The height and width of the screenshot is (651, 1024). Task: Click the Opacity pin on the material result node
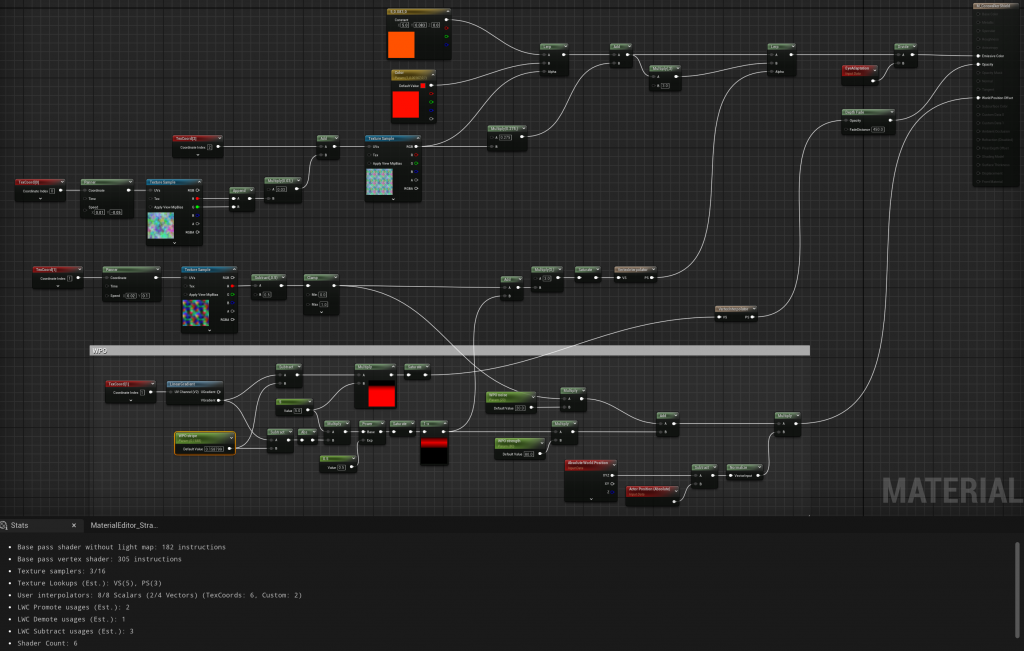click(977, 65)
